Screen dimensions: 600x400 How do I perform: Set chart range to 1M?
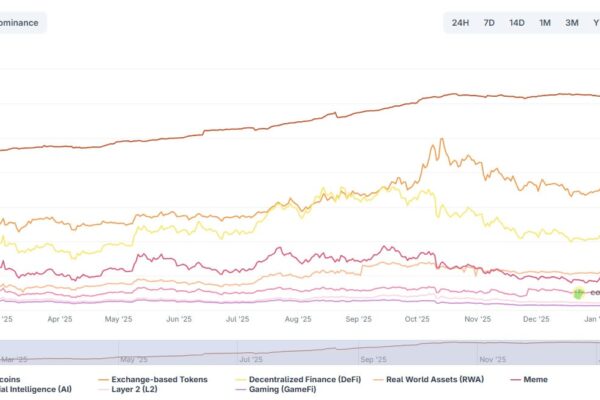tap(545, 22)
